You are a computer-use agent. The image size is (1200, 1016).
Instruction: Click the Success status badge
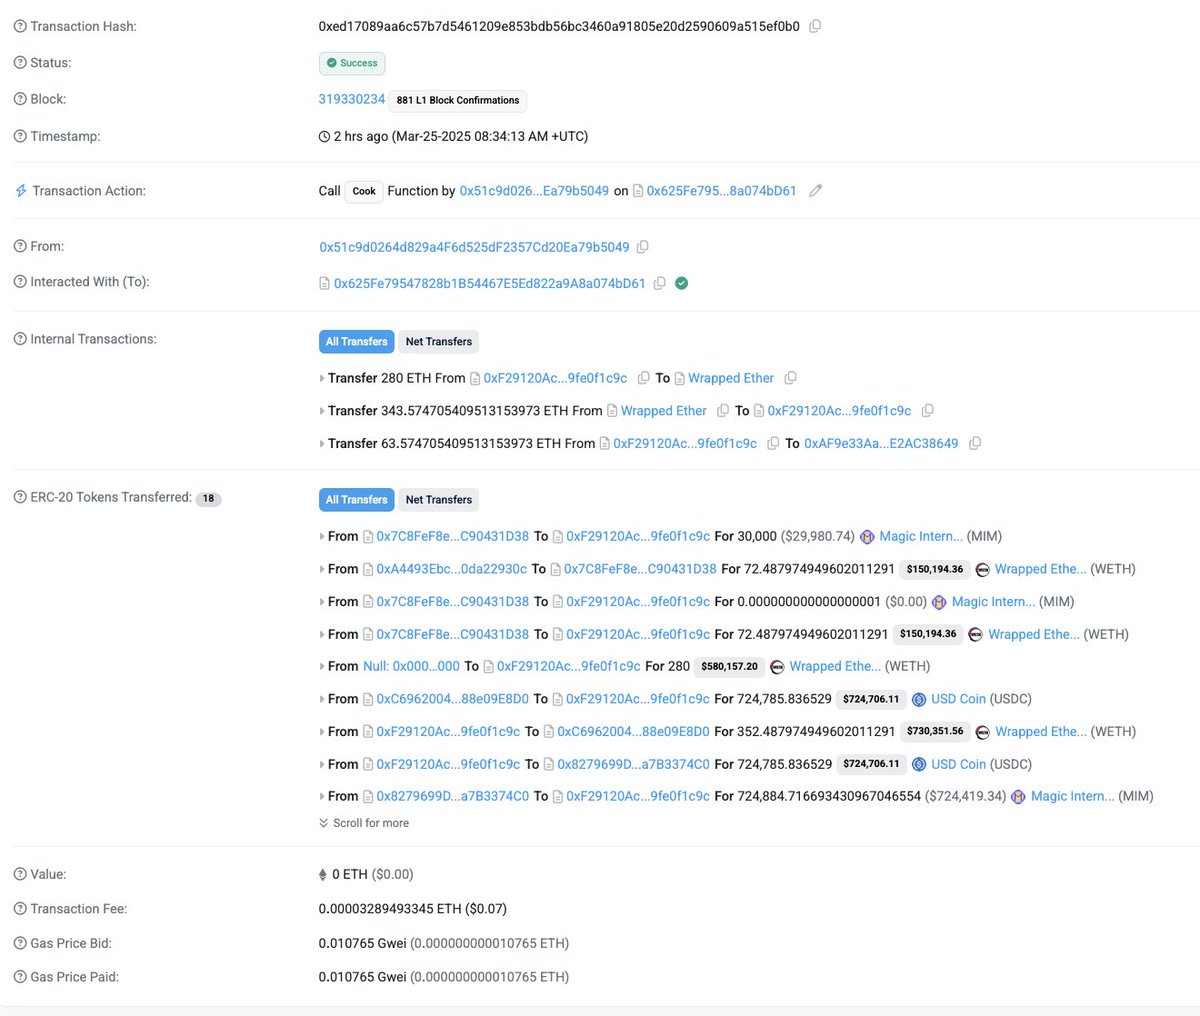351,62
